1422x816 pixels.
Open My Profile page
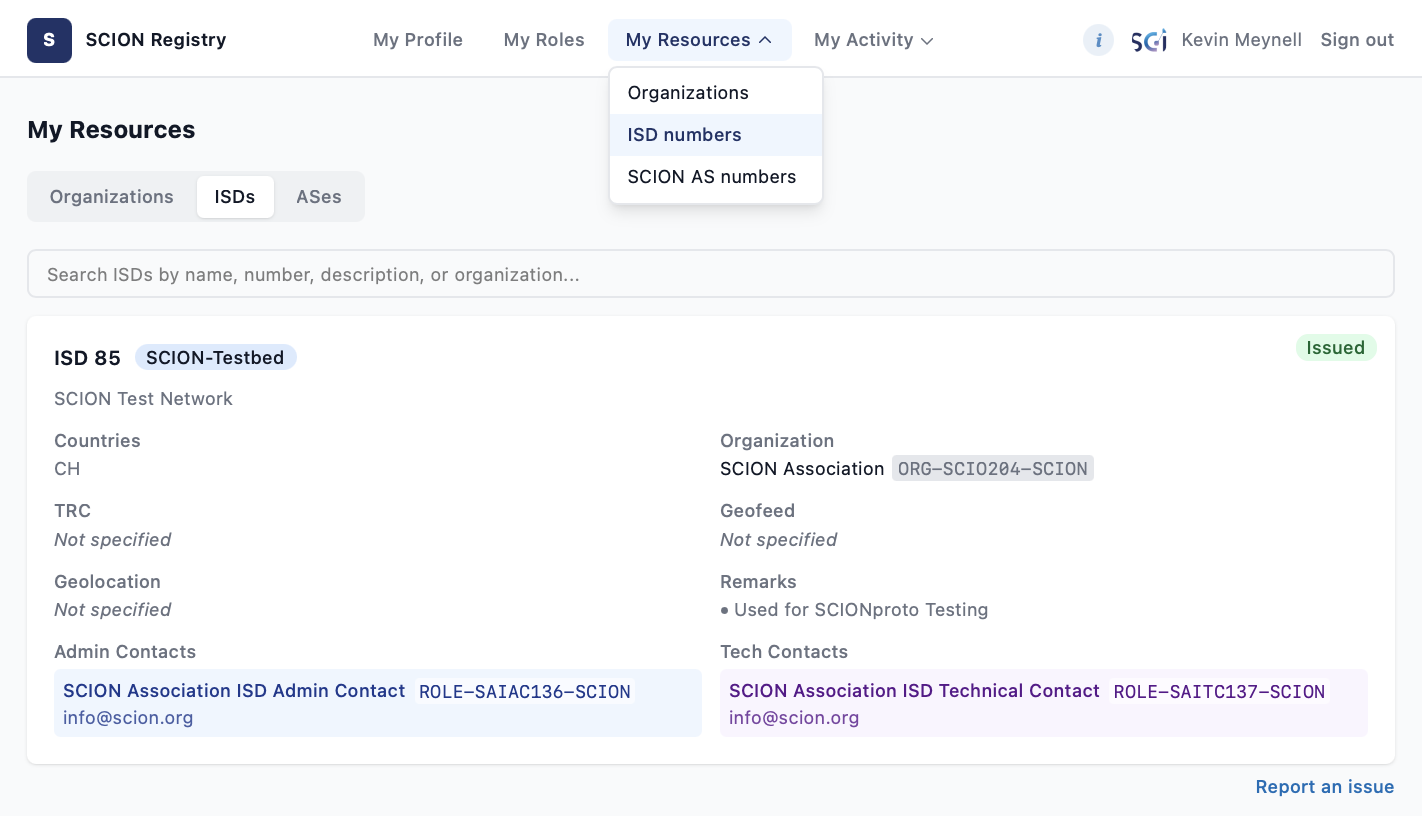[418, 40]
